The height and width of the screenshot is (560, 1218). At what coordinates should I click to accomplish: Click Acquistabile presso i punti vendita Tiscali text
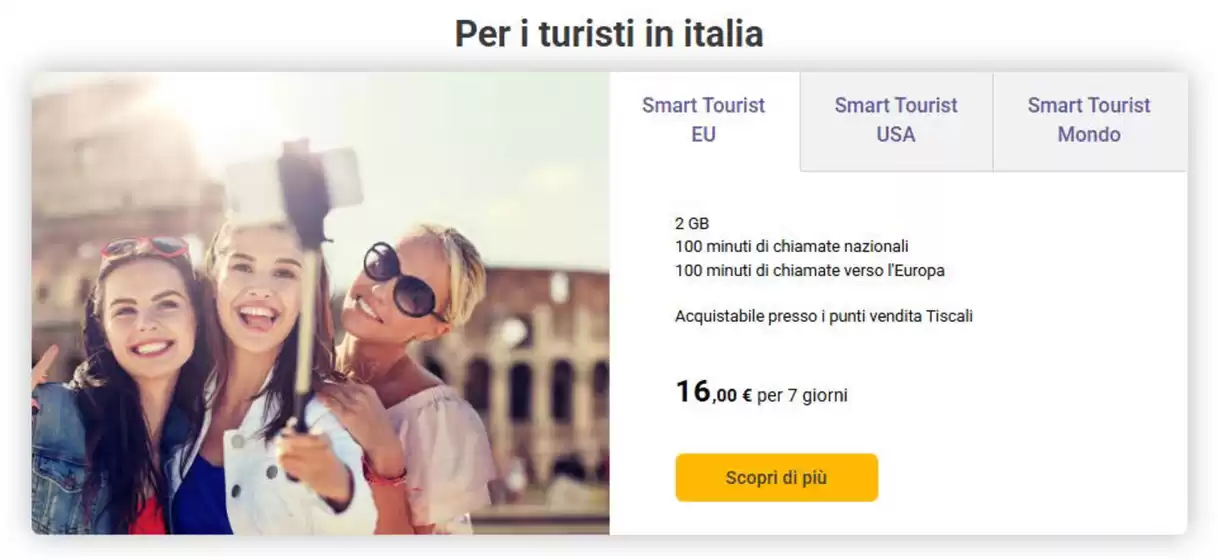pyautogui.click(x=823, y=316)
